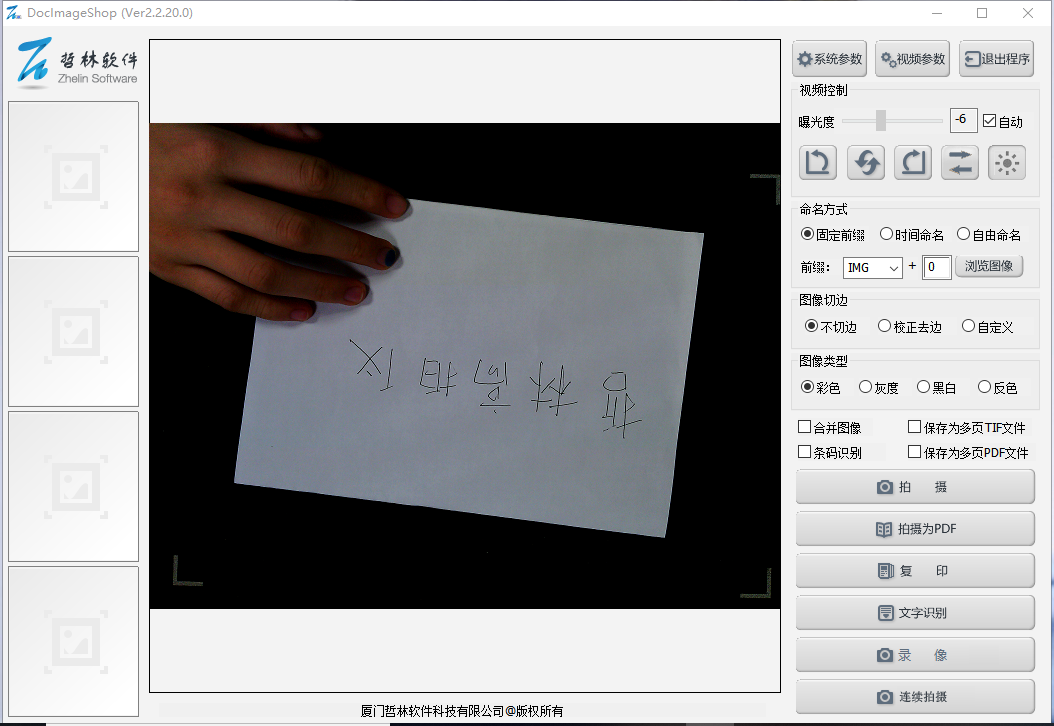
Task: Open 系统参数 system settings
Action: (x=829, y=59)
